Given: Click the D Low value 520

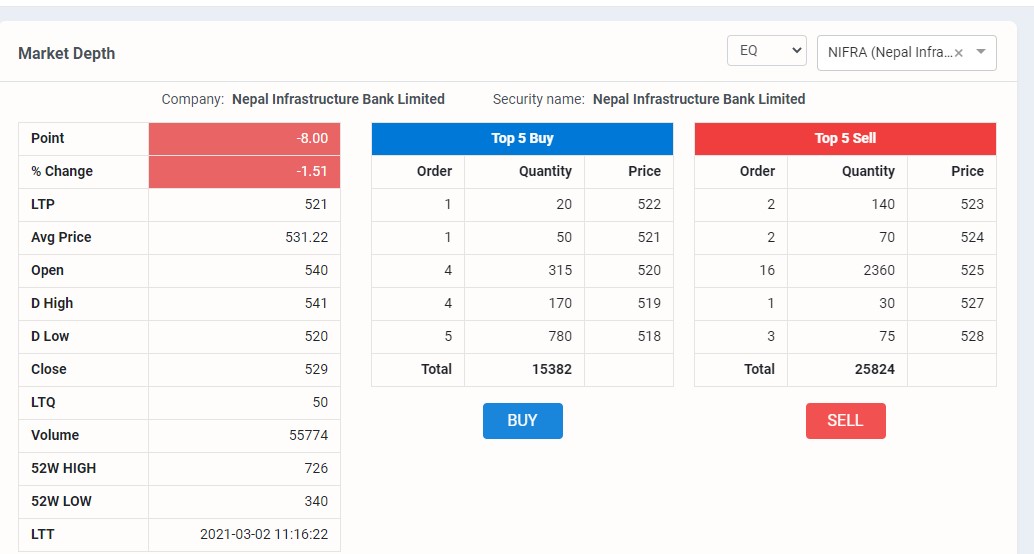Looking at the screenshot, I should (317, 336).
